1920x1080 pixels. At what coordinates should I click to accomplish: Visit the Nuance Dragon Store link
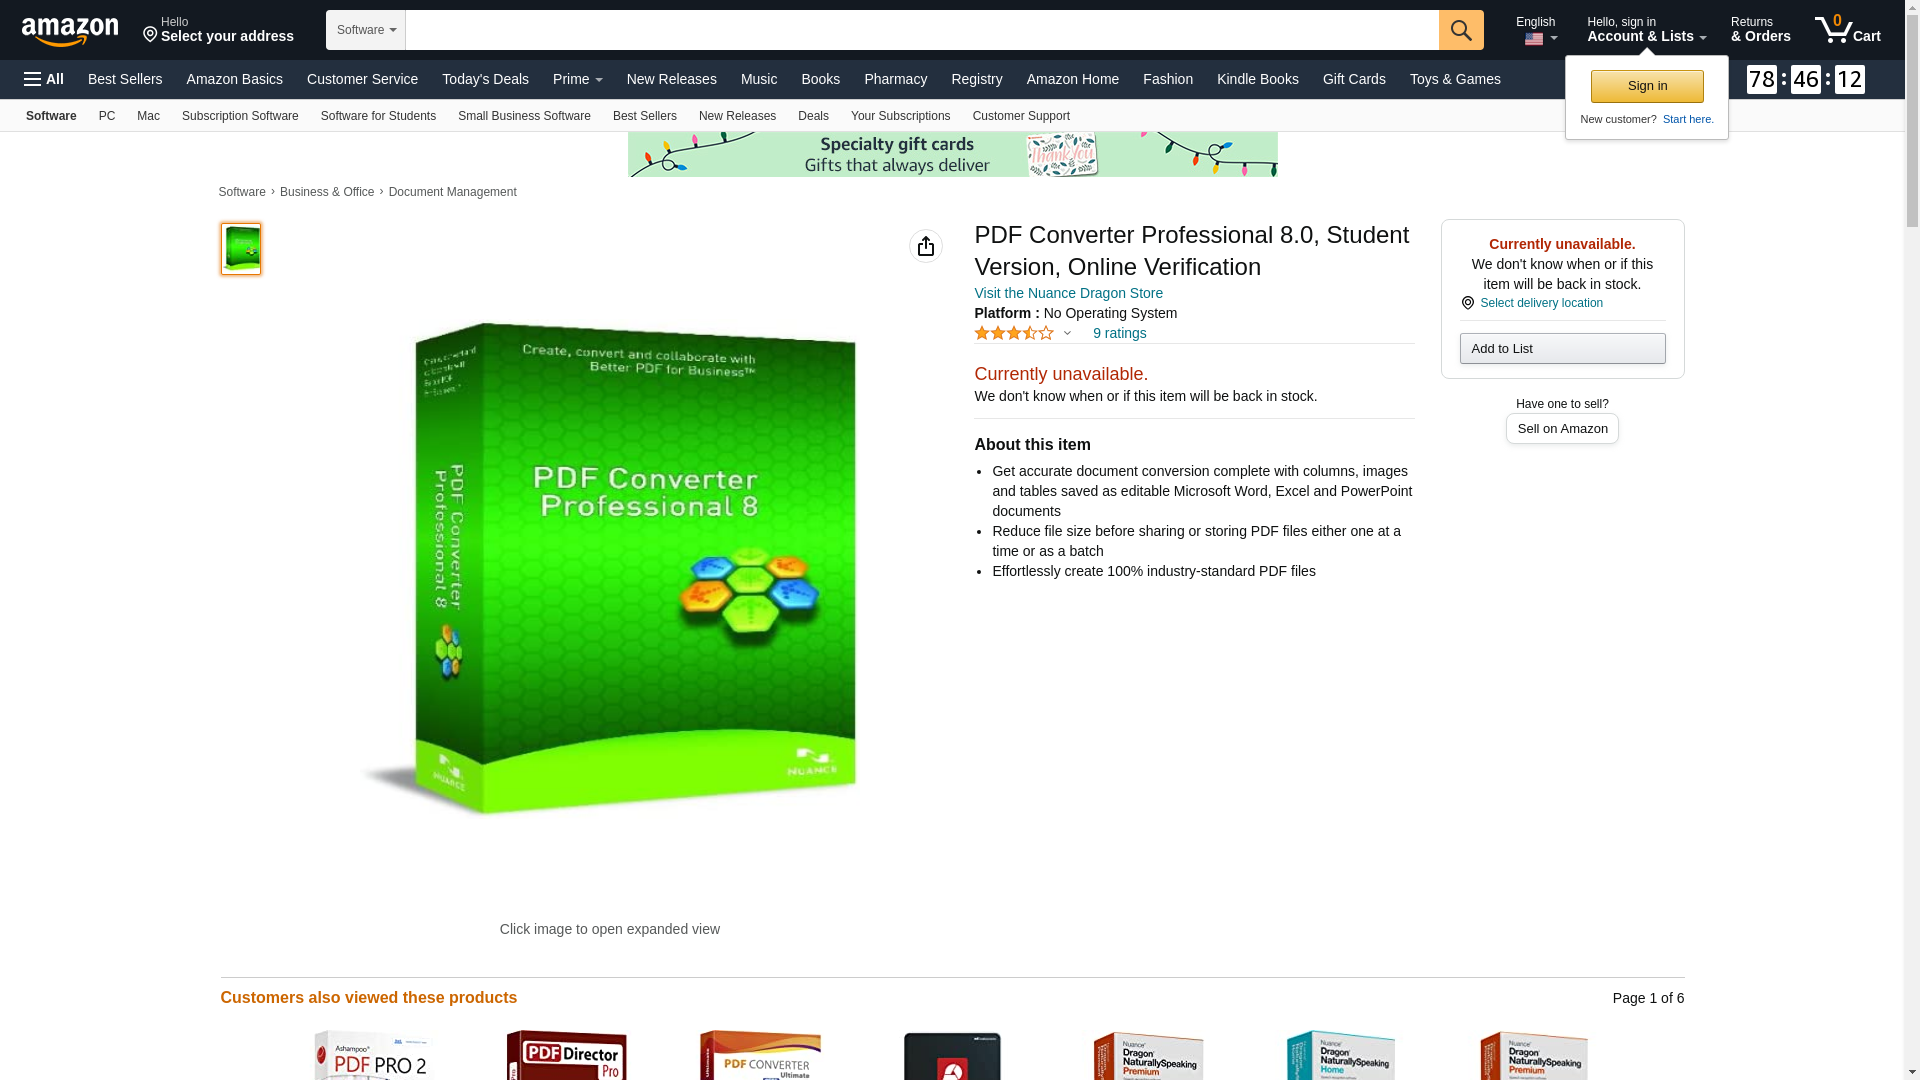pyautogui.click(x=1068, y=293)
